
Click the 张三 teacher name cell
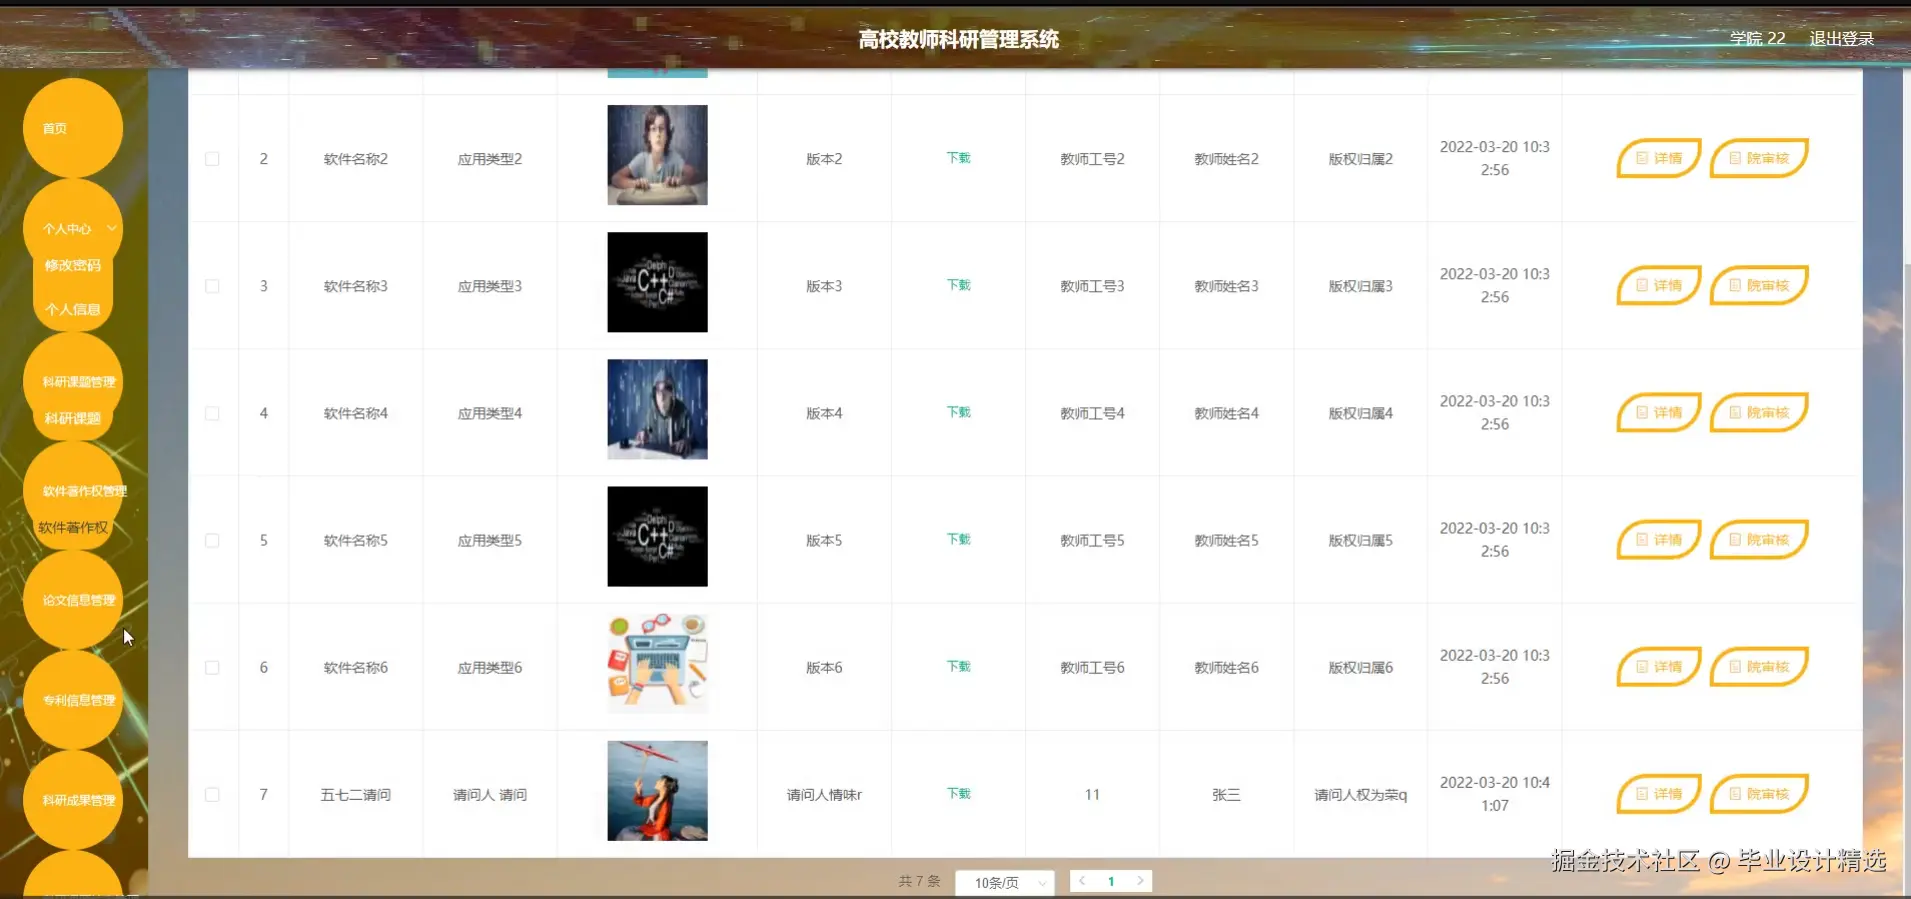point(1226,794)
